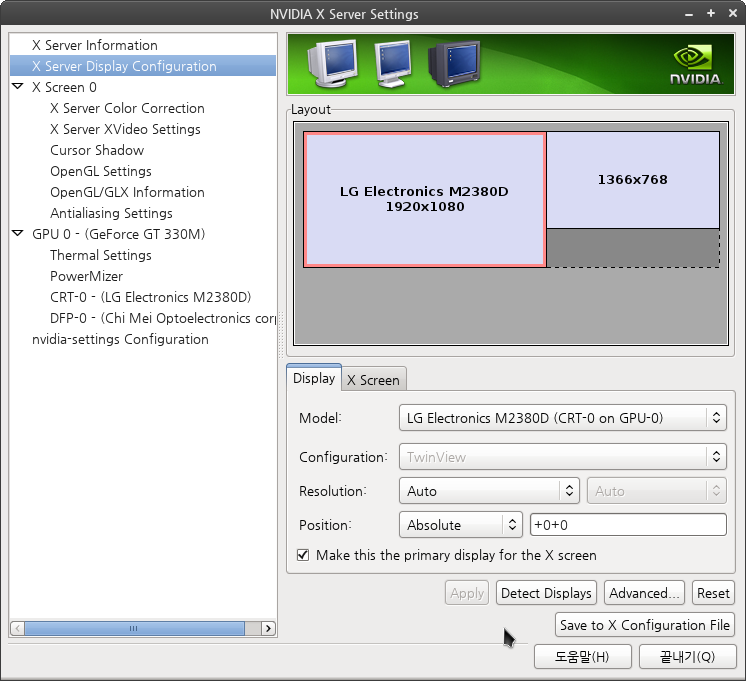The height and width of the screenshot is (681, 746).
Task: Select the 1366x768 display box in layout
Action: pyautogui.click(x=633, y=180)
